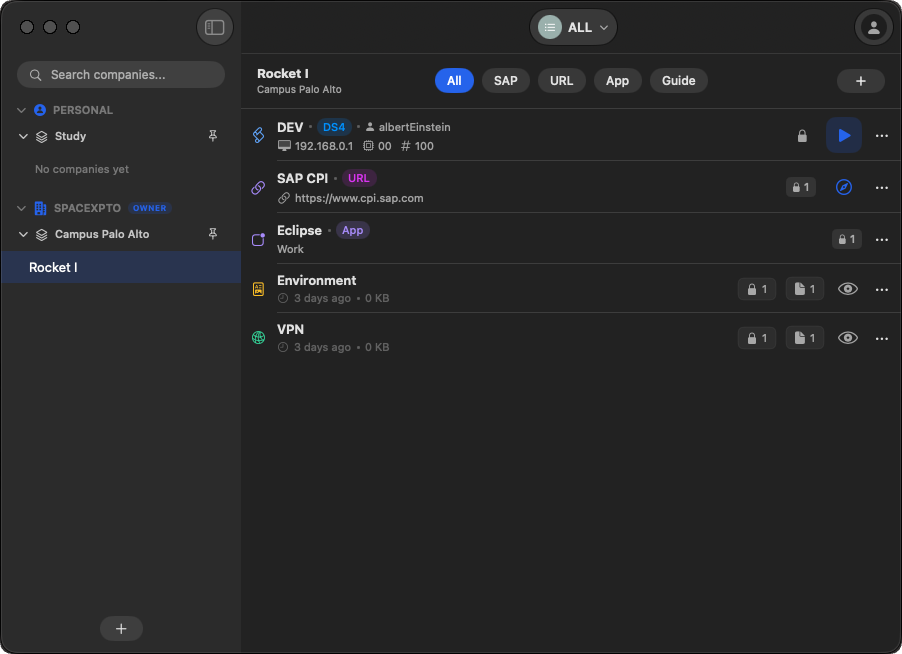Click the DEV SAP system icon
The width and height of the screenshot is (902, 654).
pyautogui.click(x=259, y=135)
